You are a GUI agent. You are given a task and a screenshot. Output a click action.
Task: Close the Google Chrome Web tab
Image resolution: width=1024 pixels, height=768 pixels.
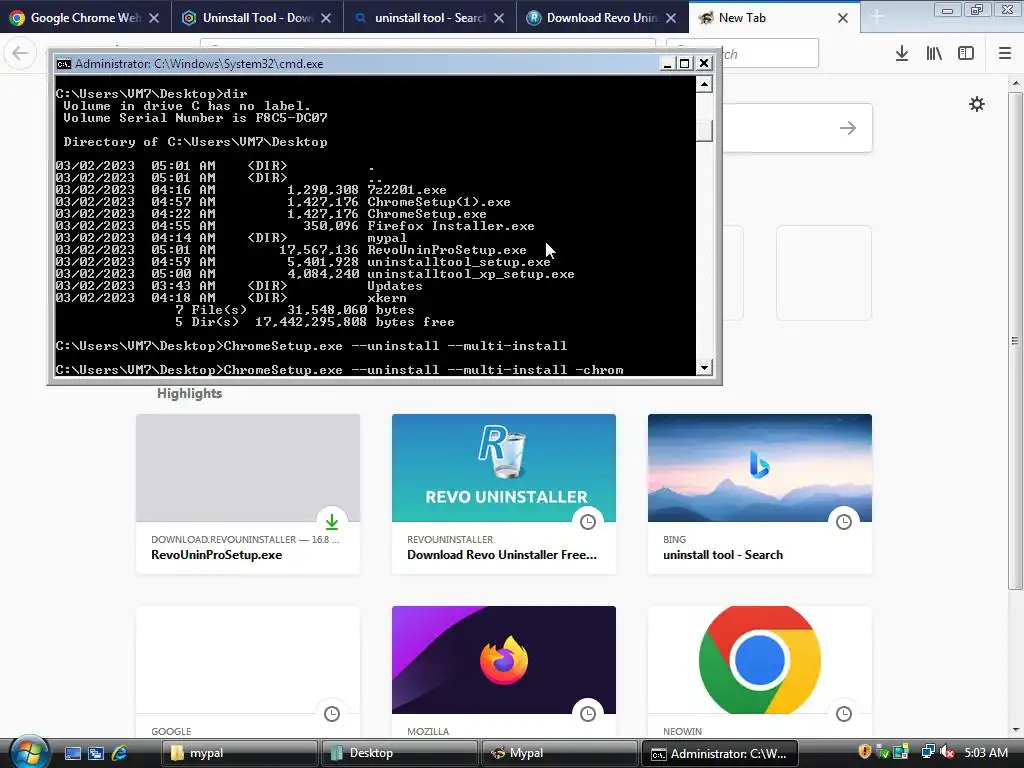pos(154,18)
